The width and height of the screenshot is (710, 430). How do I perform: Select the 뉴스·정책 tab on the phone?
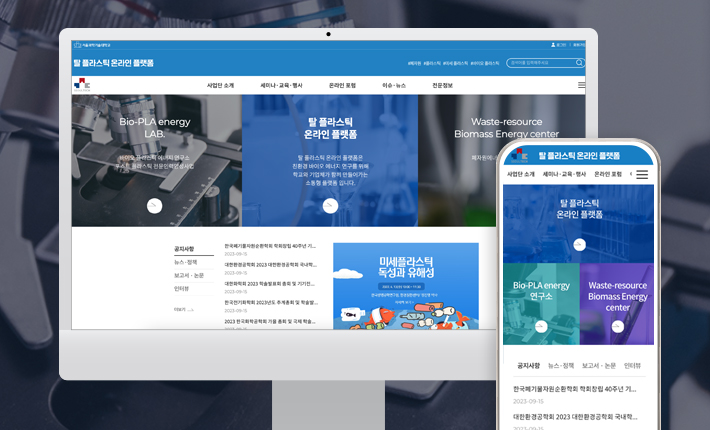[x=561, y=366]
